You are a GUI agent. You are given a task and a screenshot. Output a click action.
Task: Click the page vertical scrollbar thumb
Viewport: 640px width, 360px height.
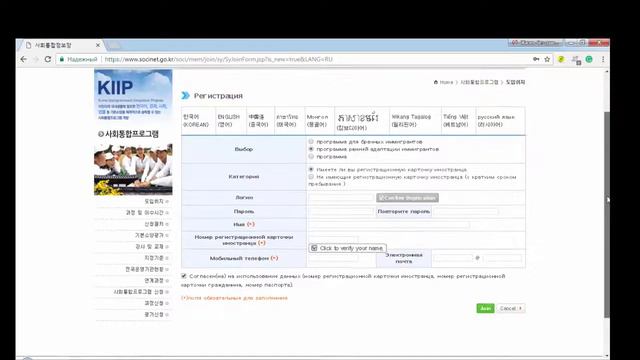pos(607,214)
